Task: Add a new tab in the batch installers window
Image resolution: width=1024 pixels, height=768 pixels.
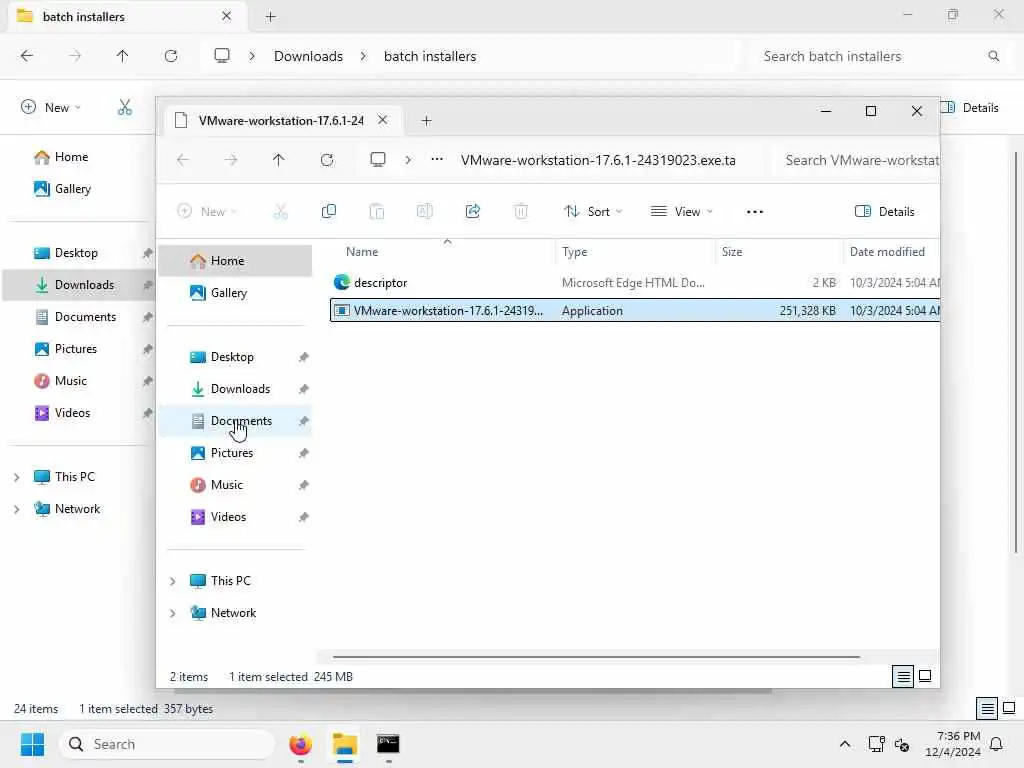Action: 270,17
